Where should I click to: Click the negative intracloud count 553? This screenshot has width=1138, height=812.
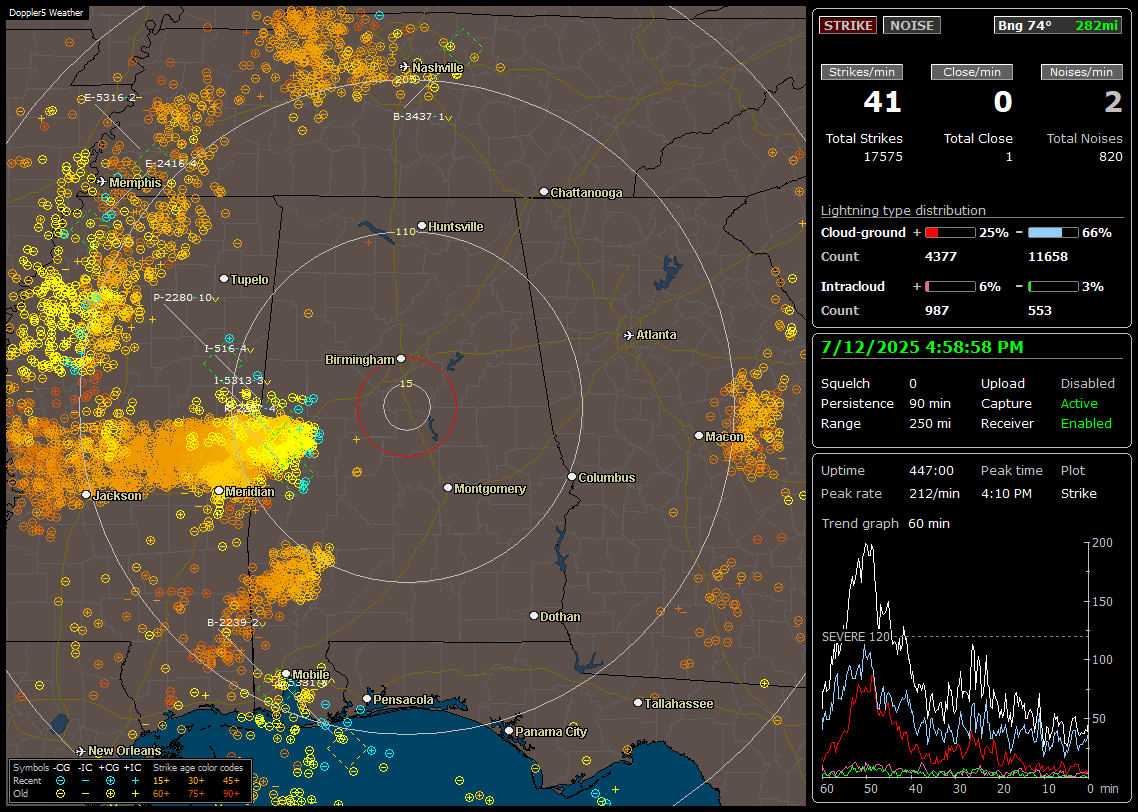(x=1040, y=311)
